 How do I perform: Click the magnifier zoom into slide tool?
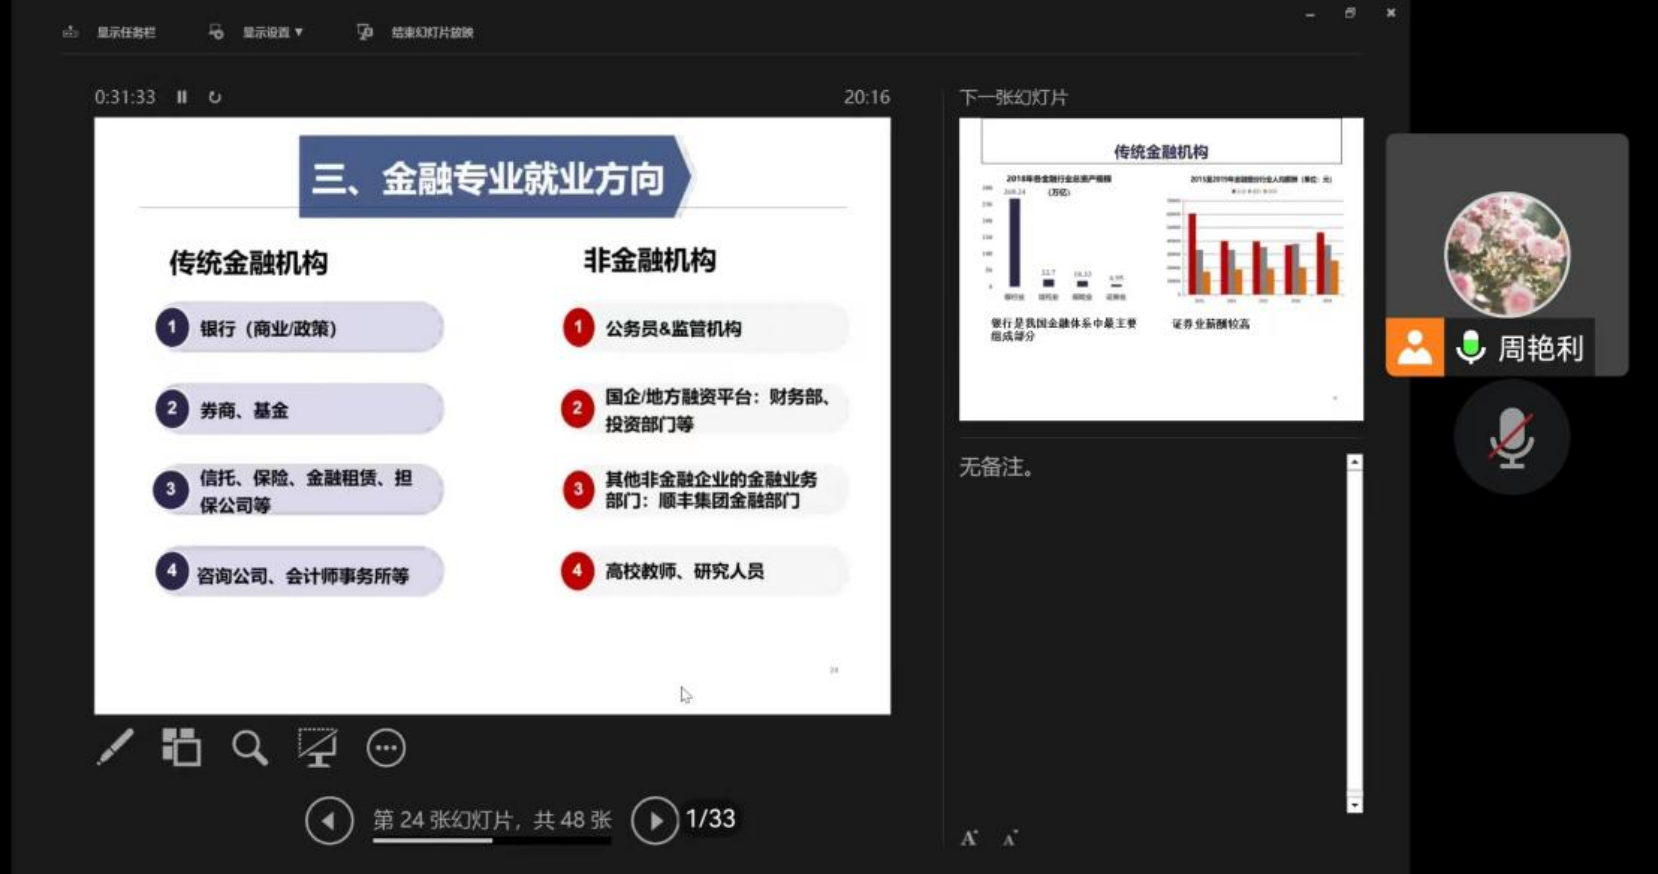[x=249, y=747]
